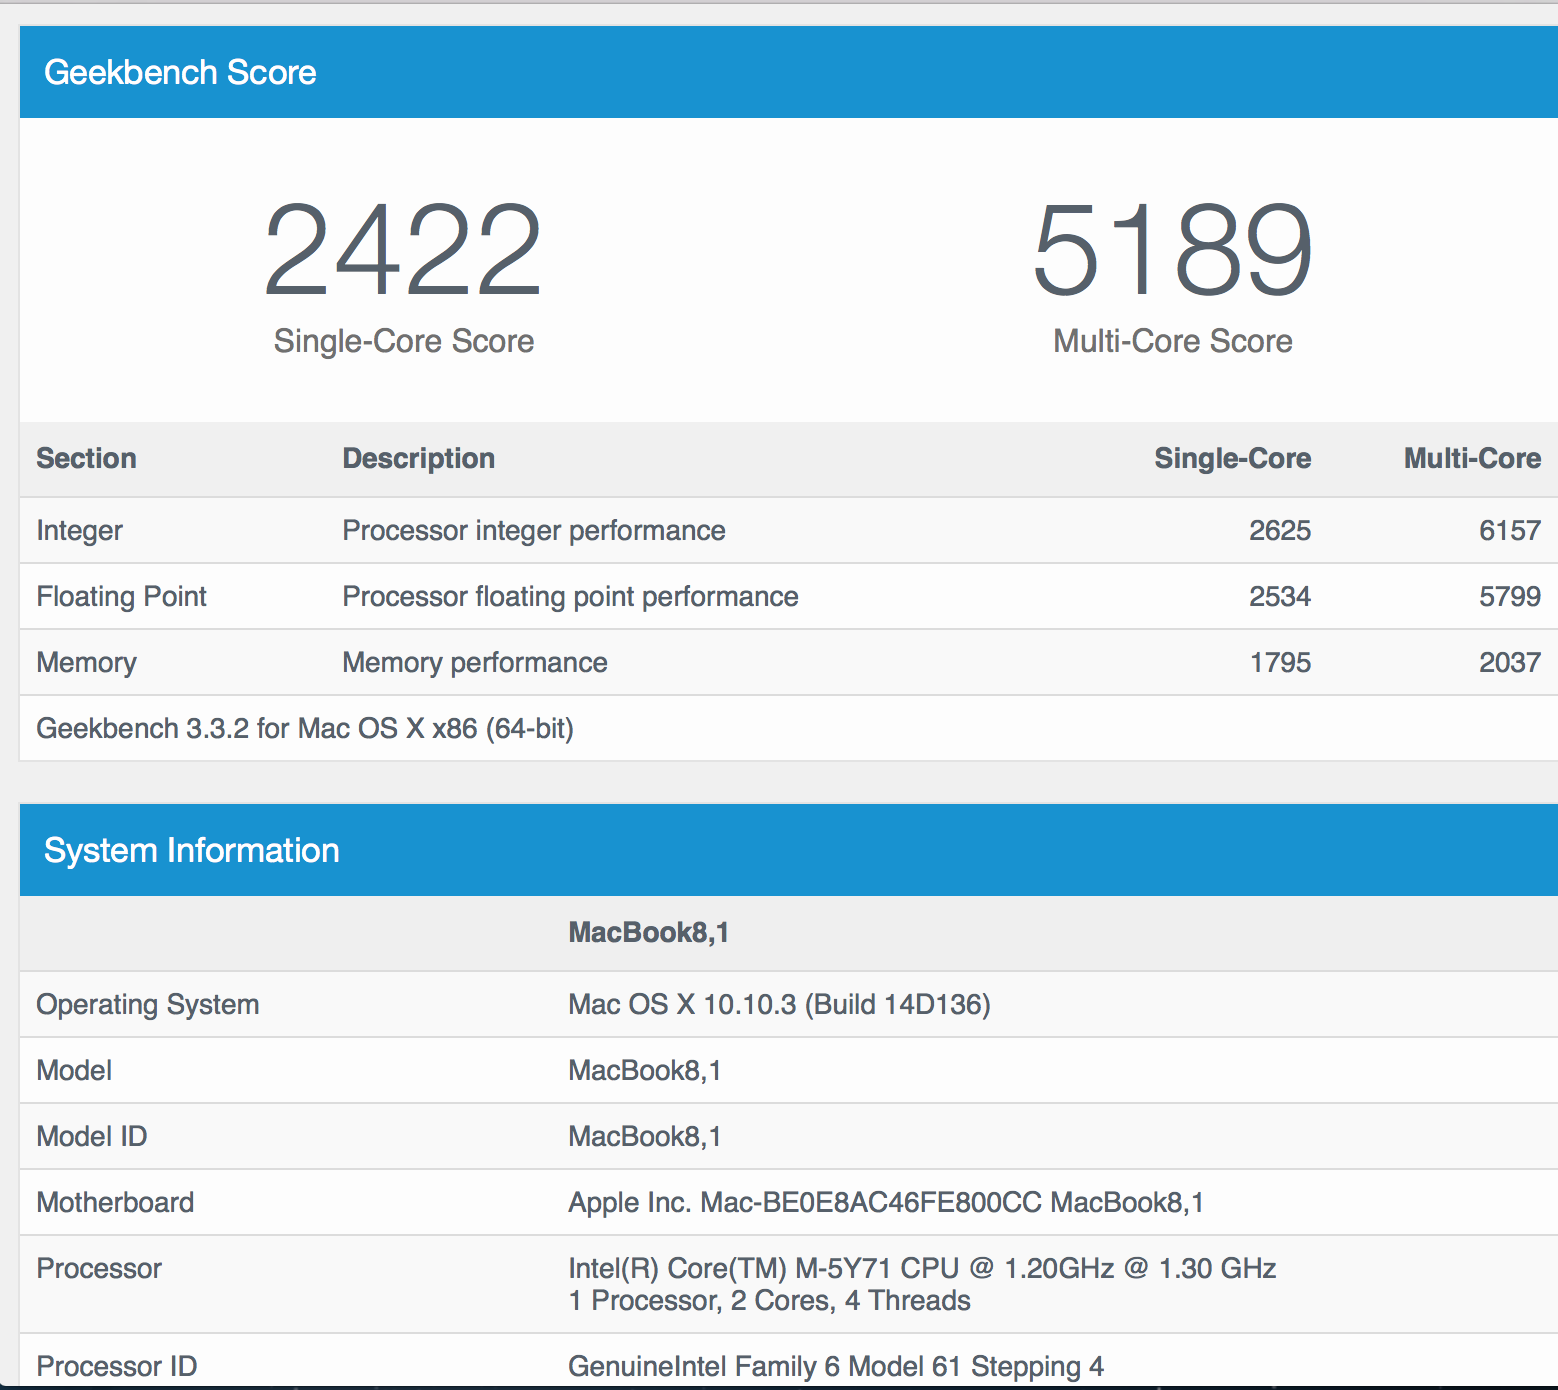Image resolution: width=1558 pixels, height=1390 pixels.
Task: Select the Motherboard row label
Action: pyautogui.click(x=115, y=1203)
